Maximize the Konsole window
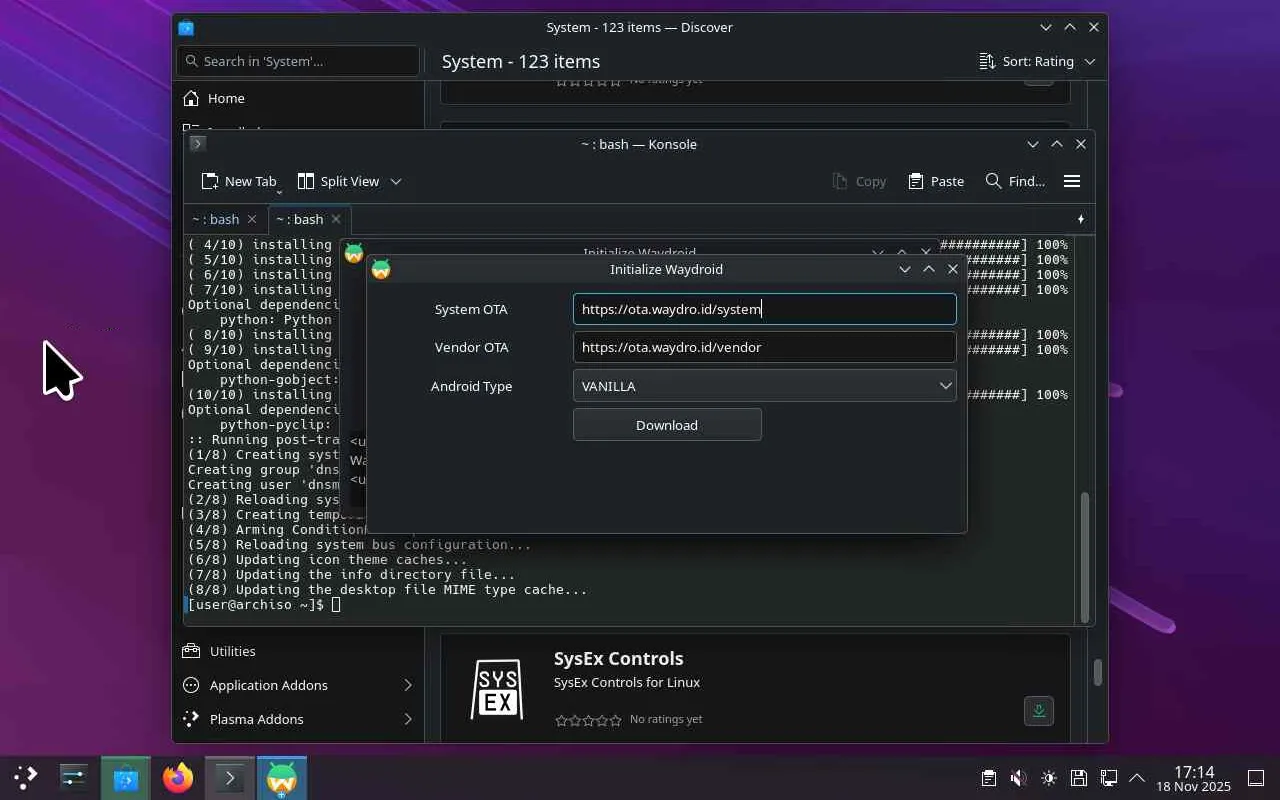This screenshot has height=800, width=1280. click(x=1057, y=144)
